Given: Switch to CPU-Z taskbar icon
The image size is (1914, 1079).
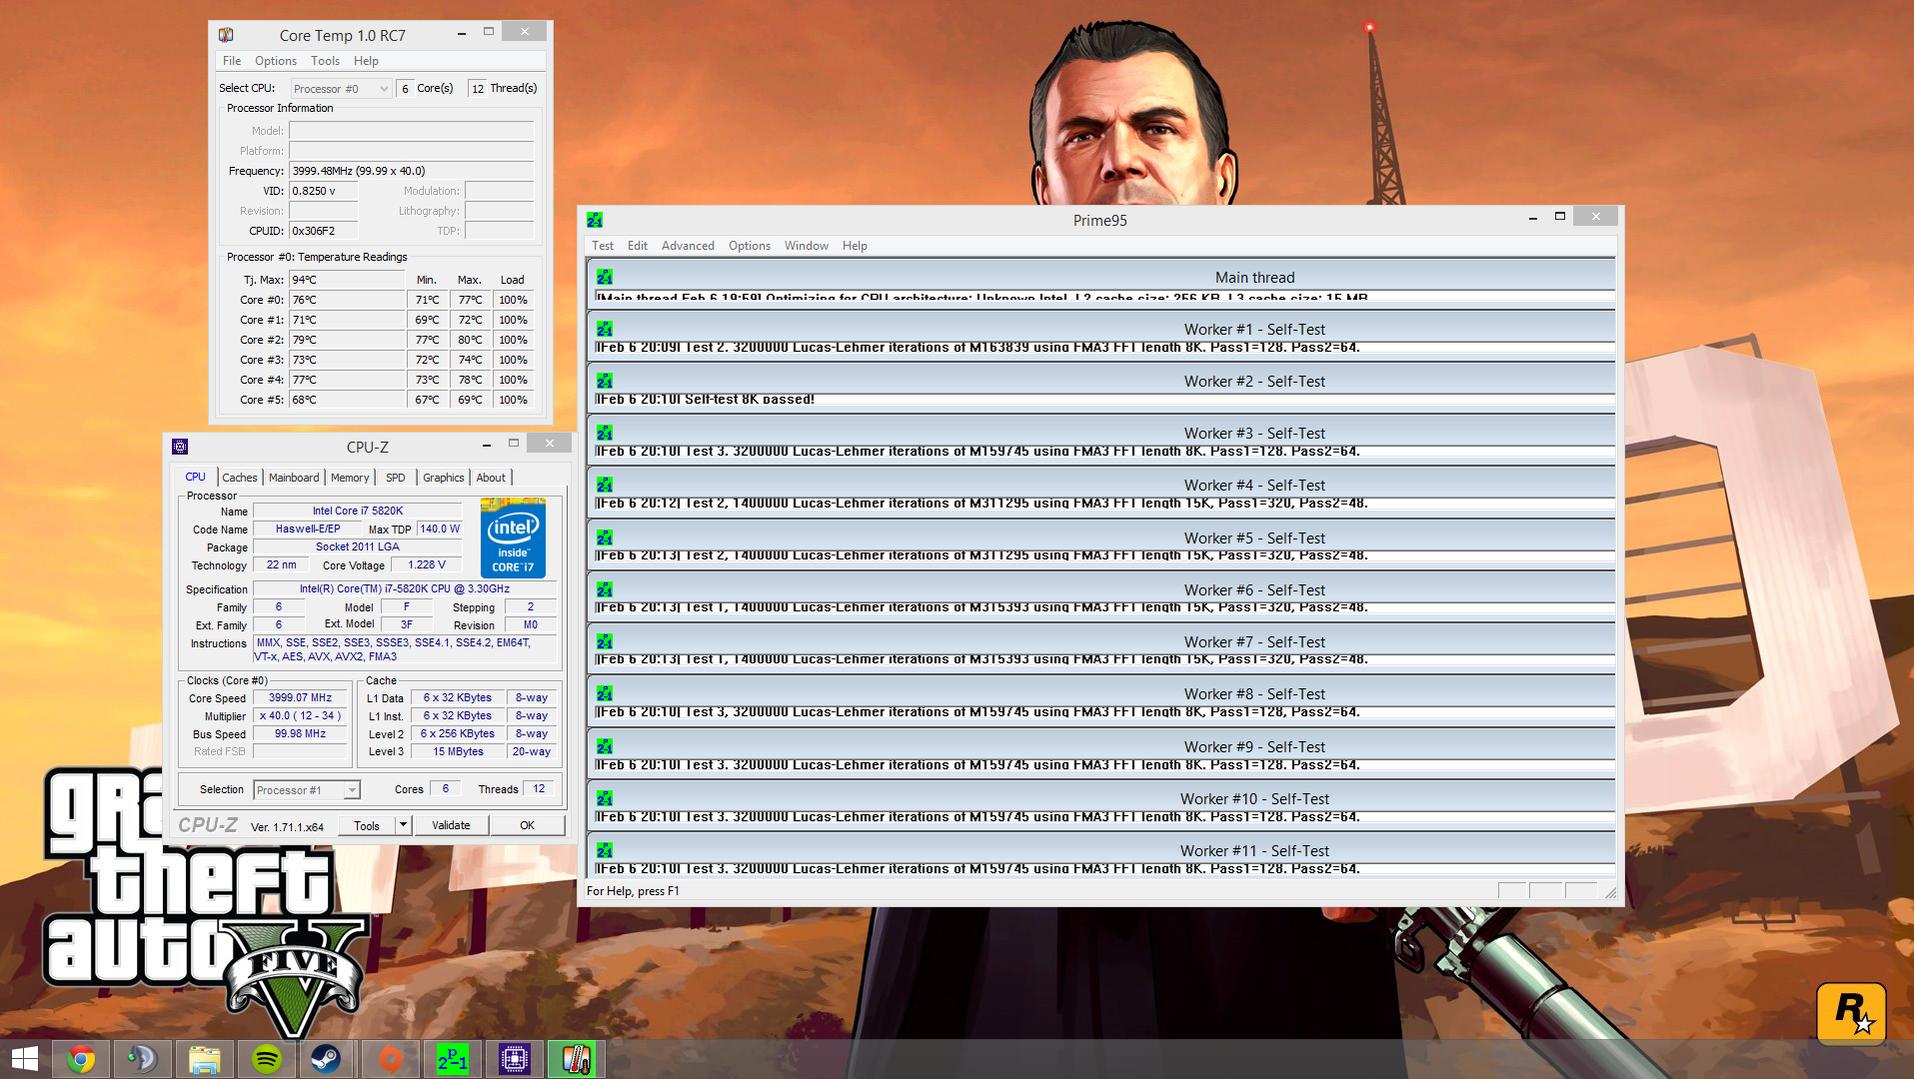Looking at the screenshot, I should pyautogui.click(x=514, y=1059).
